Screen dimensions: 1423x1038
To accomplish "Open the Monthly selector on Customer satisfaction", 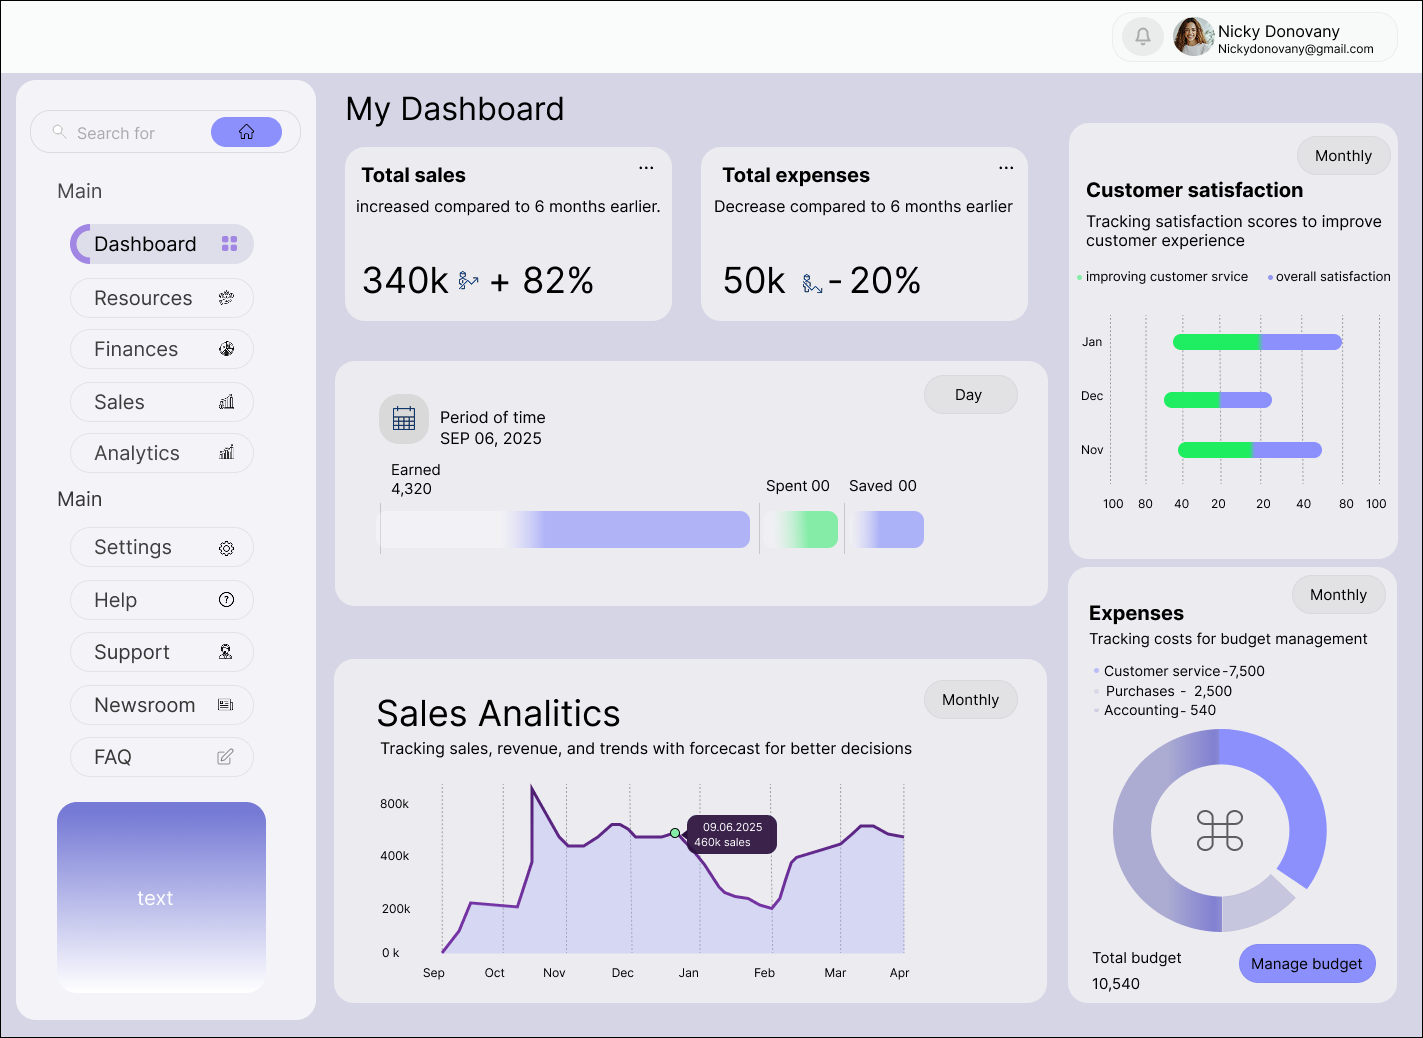I will [x=1343, y=155].
